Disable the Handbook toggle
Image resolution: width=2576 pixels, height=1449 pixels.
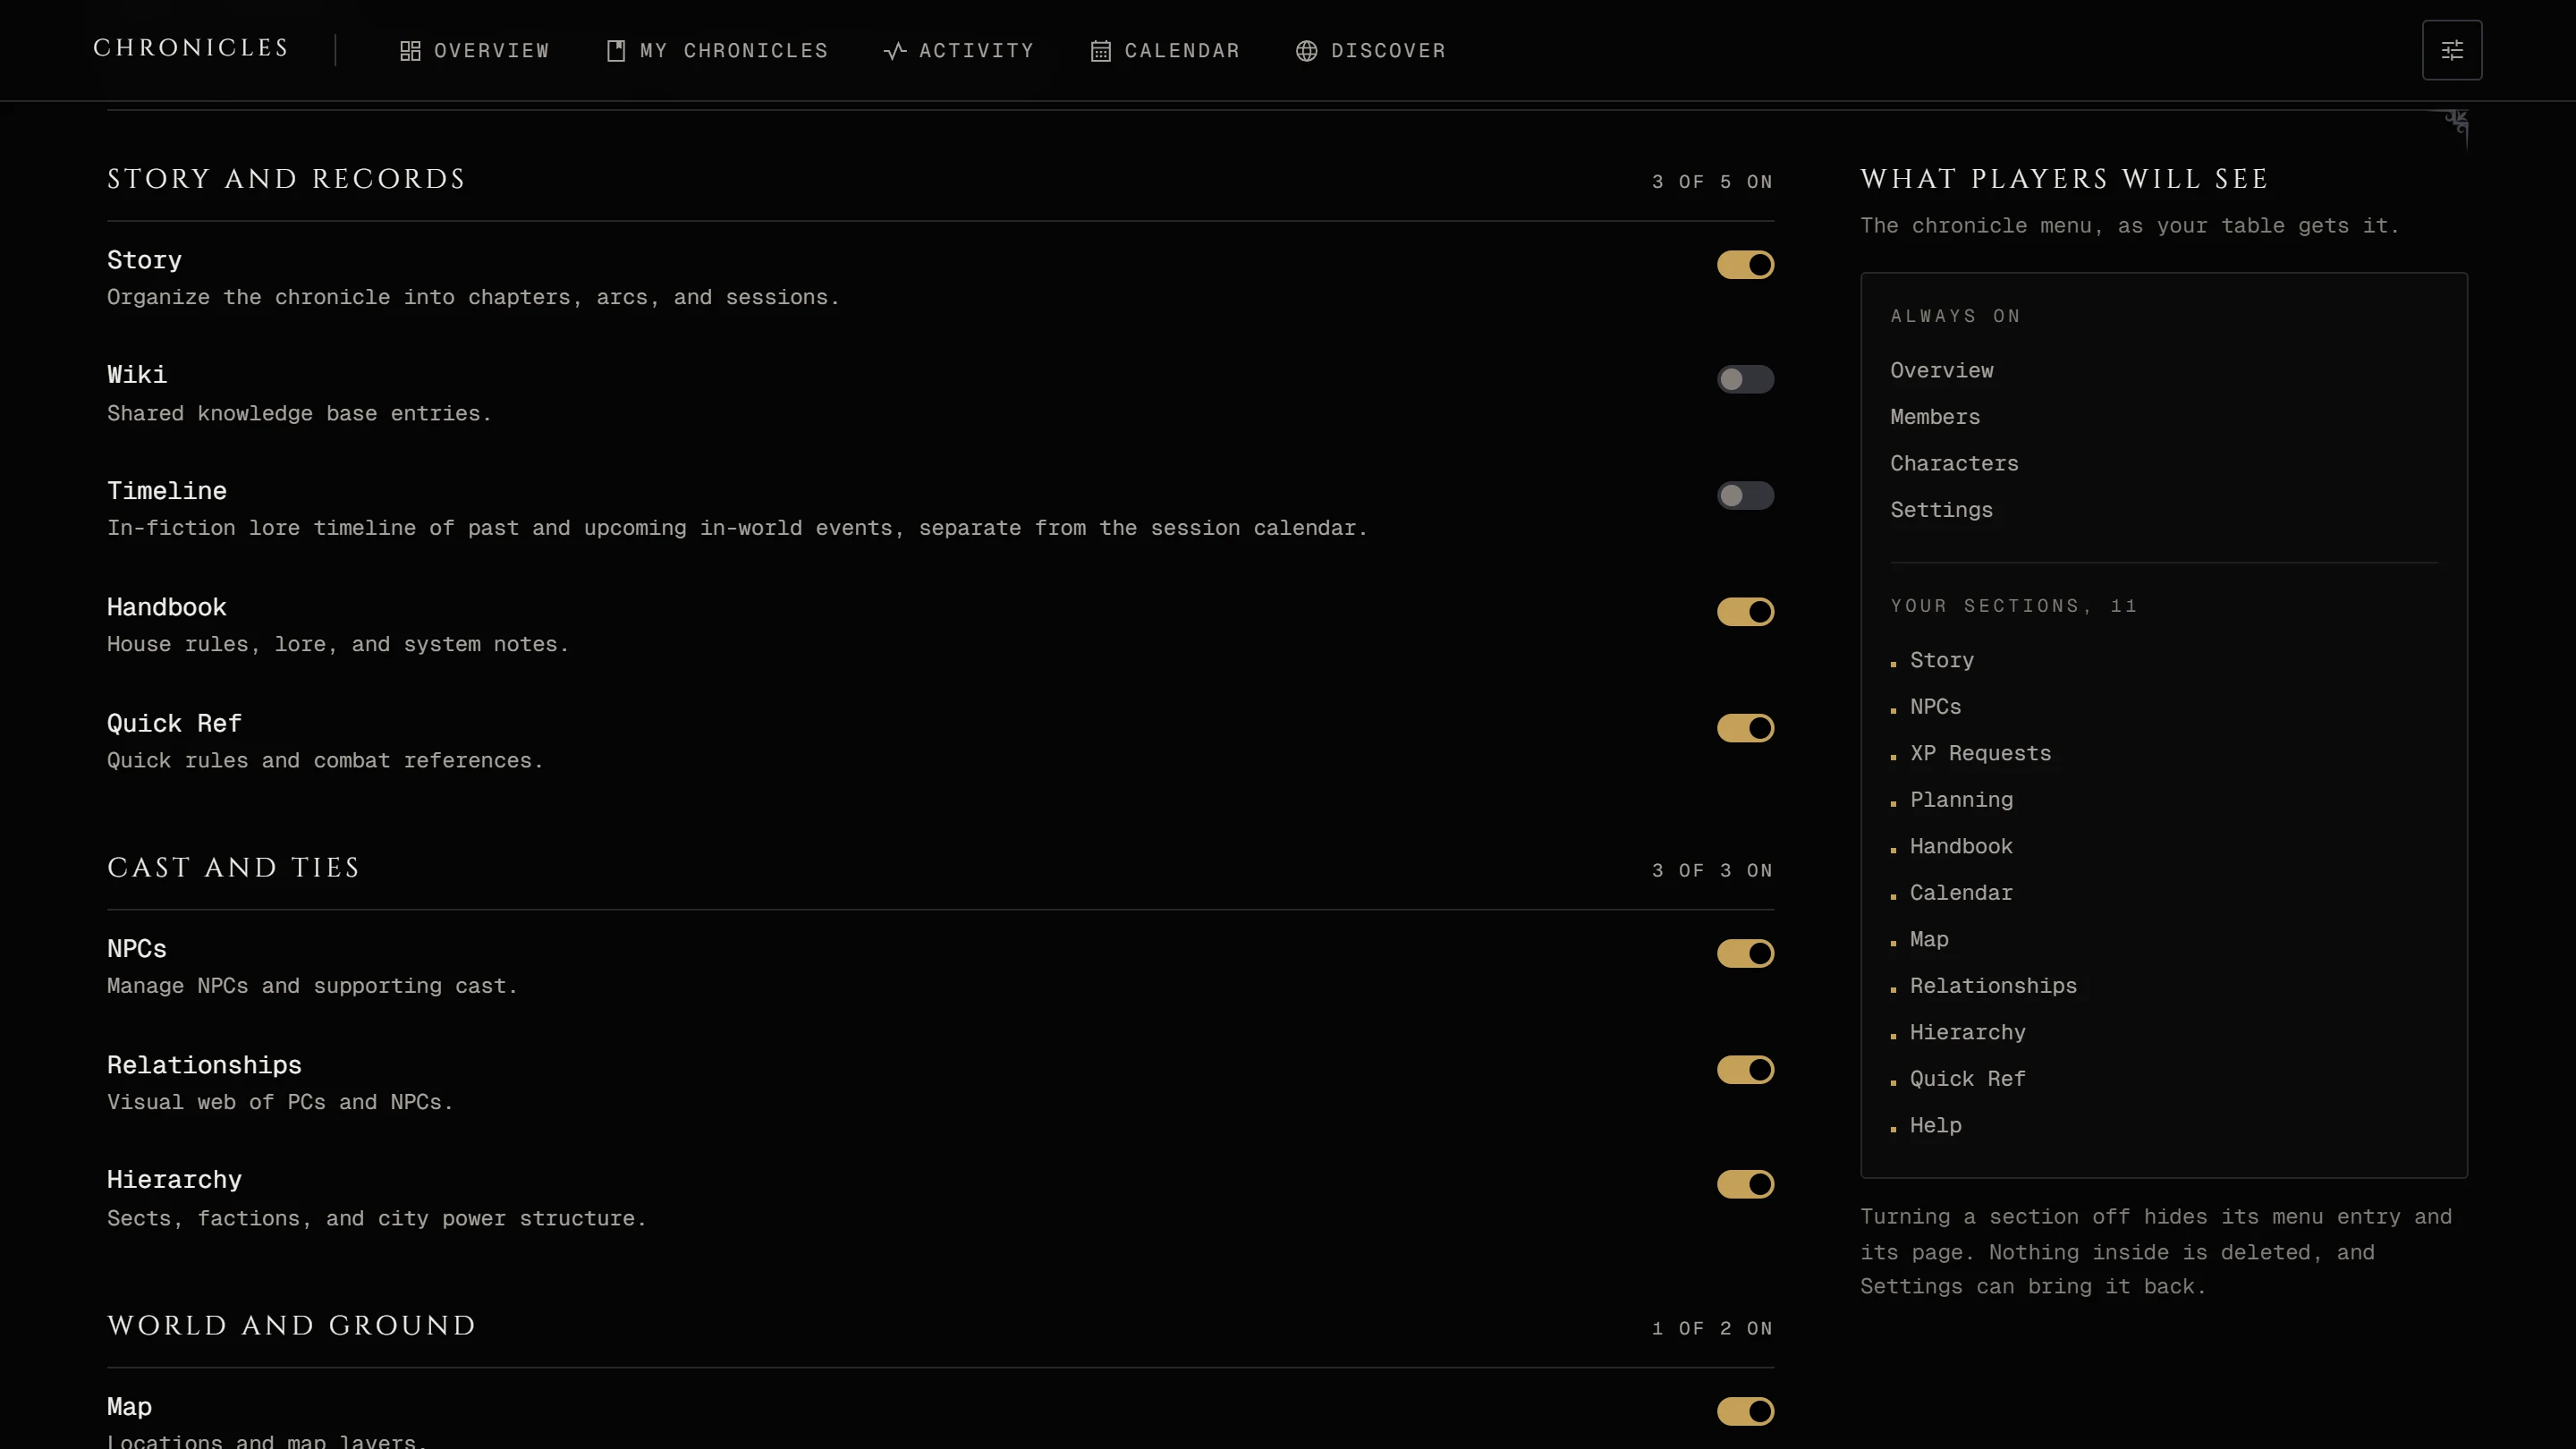point(1746,612)
